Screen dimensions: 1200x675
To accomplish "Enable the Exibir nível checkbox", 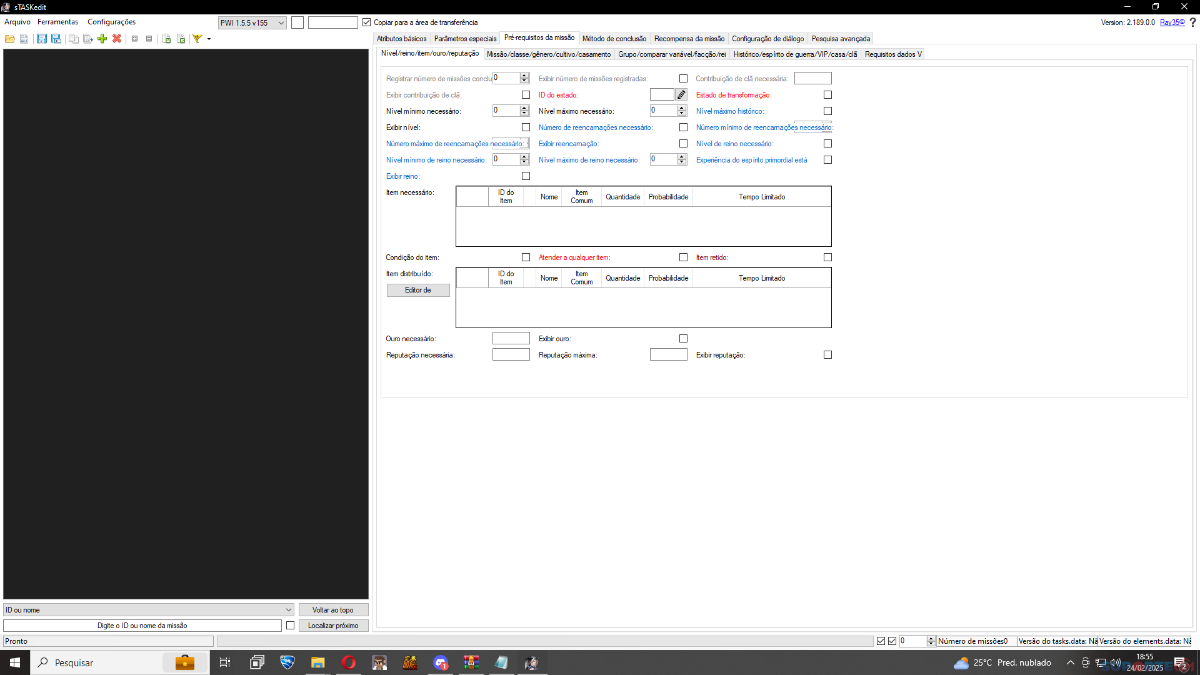I will click(526, 127).
